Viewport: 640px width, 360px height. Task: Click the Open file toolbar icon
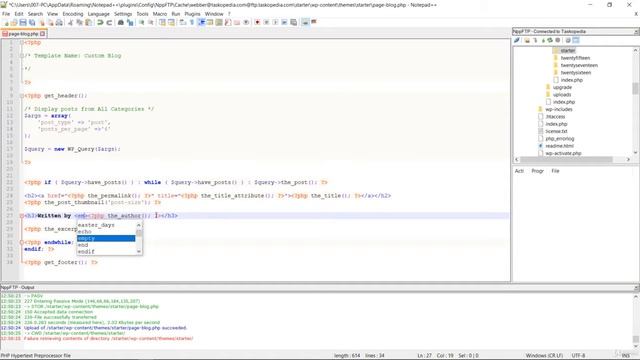[14, 22]
